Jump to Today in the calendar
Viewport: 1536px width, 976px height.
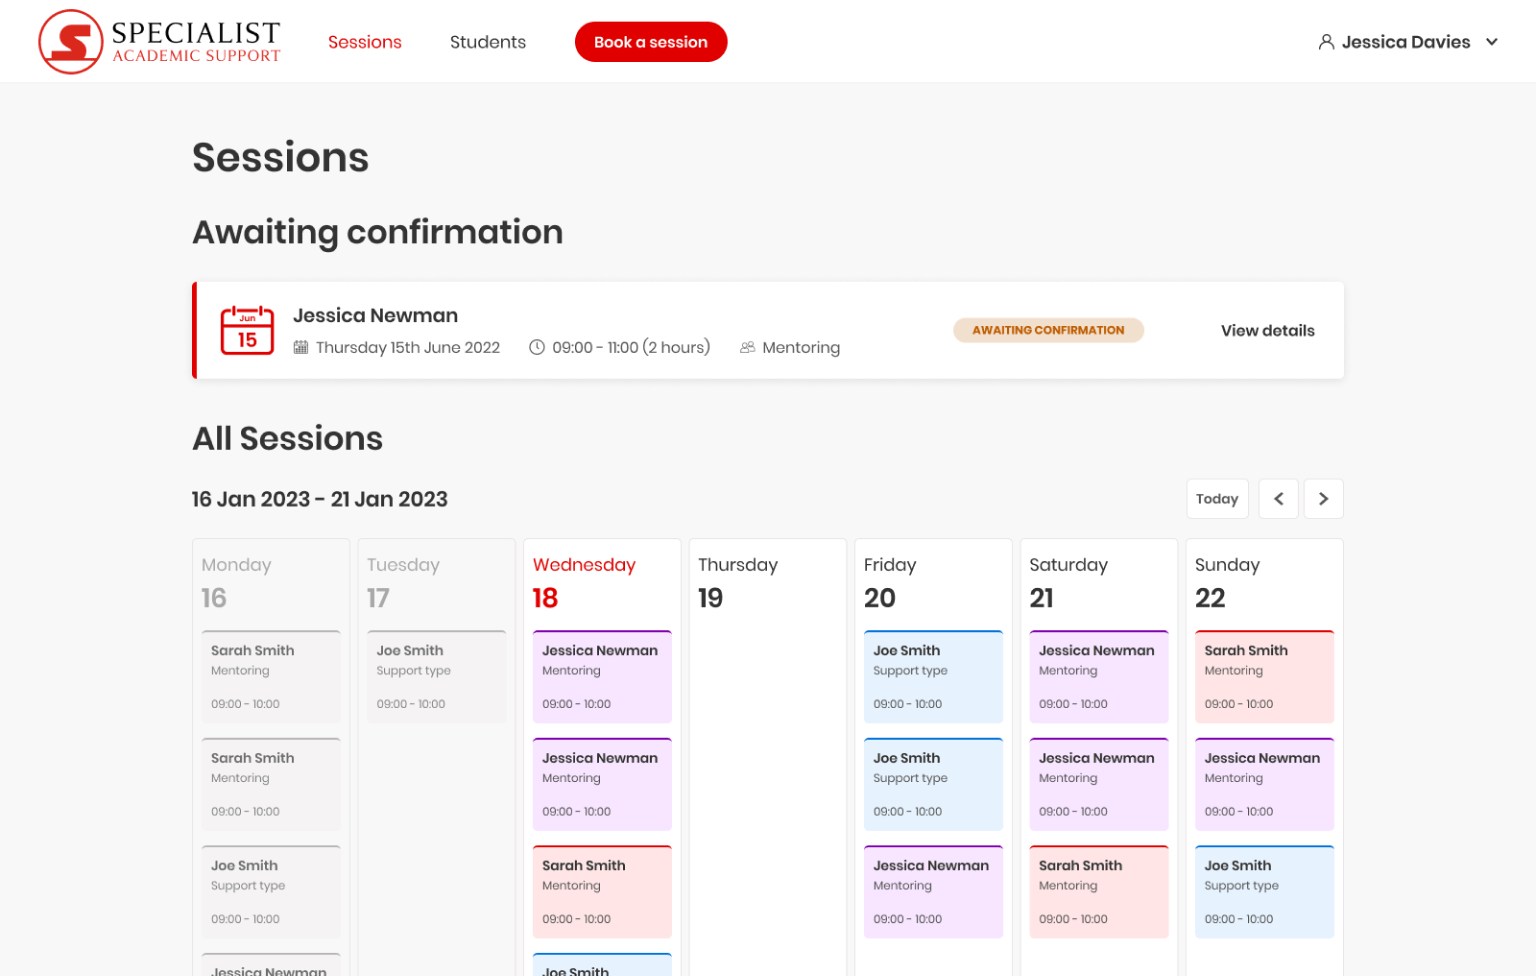tap(1216, 499)
